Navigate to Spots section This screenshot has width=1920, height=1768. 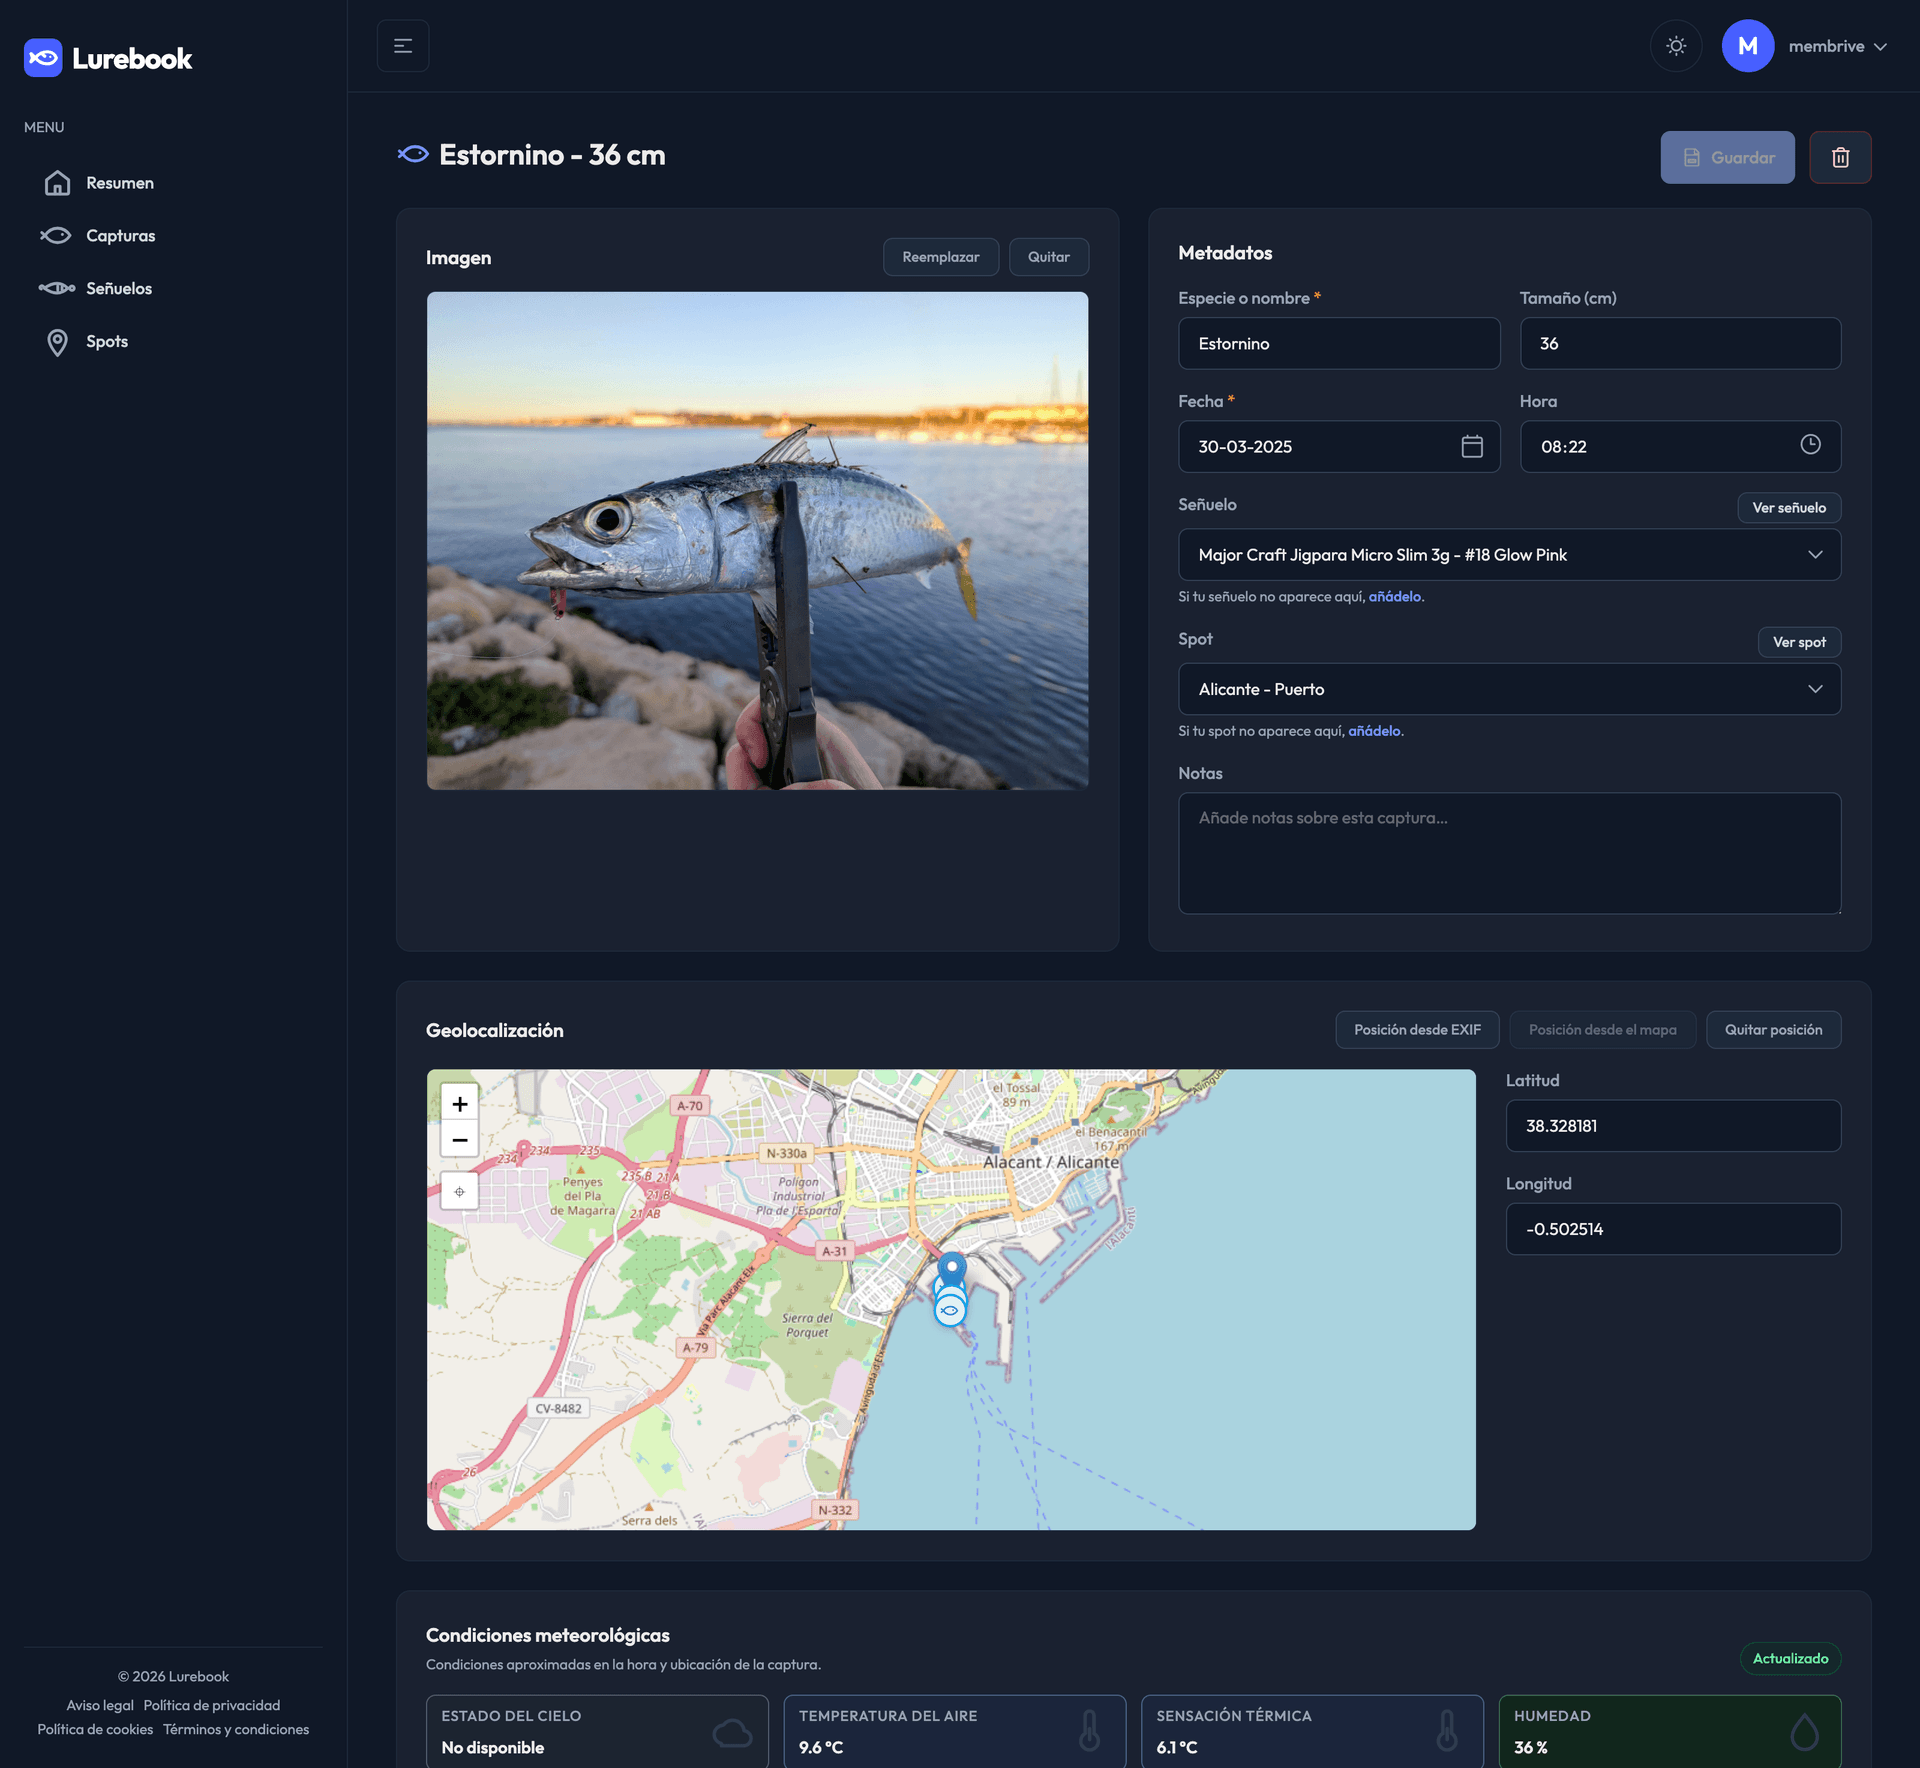point(106,342)
